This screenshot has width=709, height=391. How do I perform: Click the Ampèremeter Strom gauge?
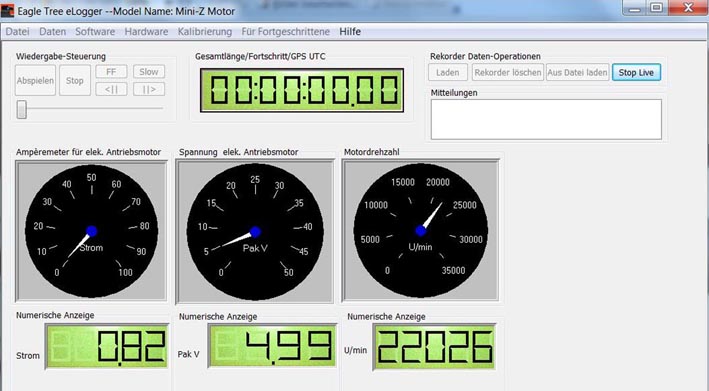click(91, 231)
